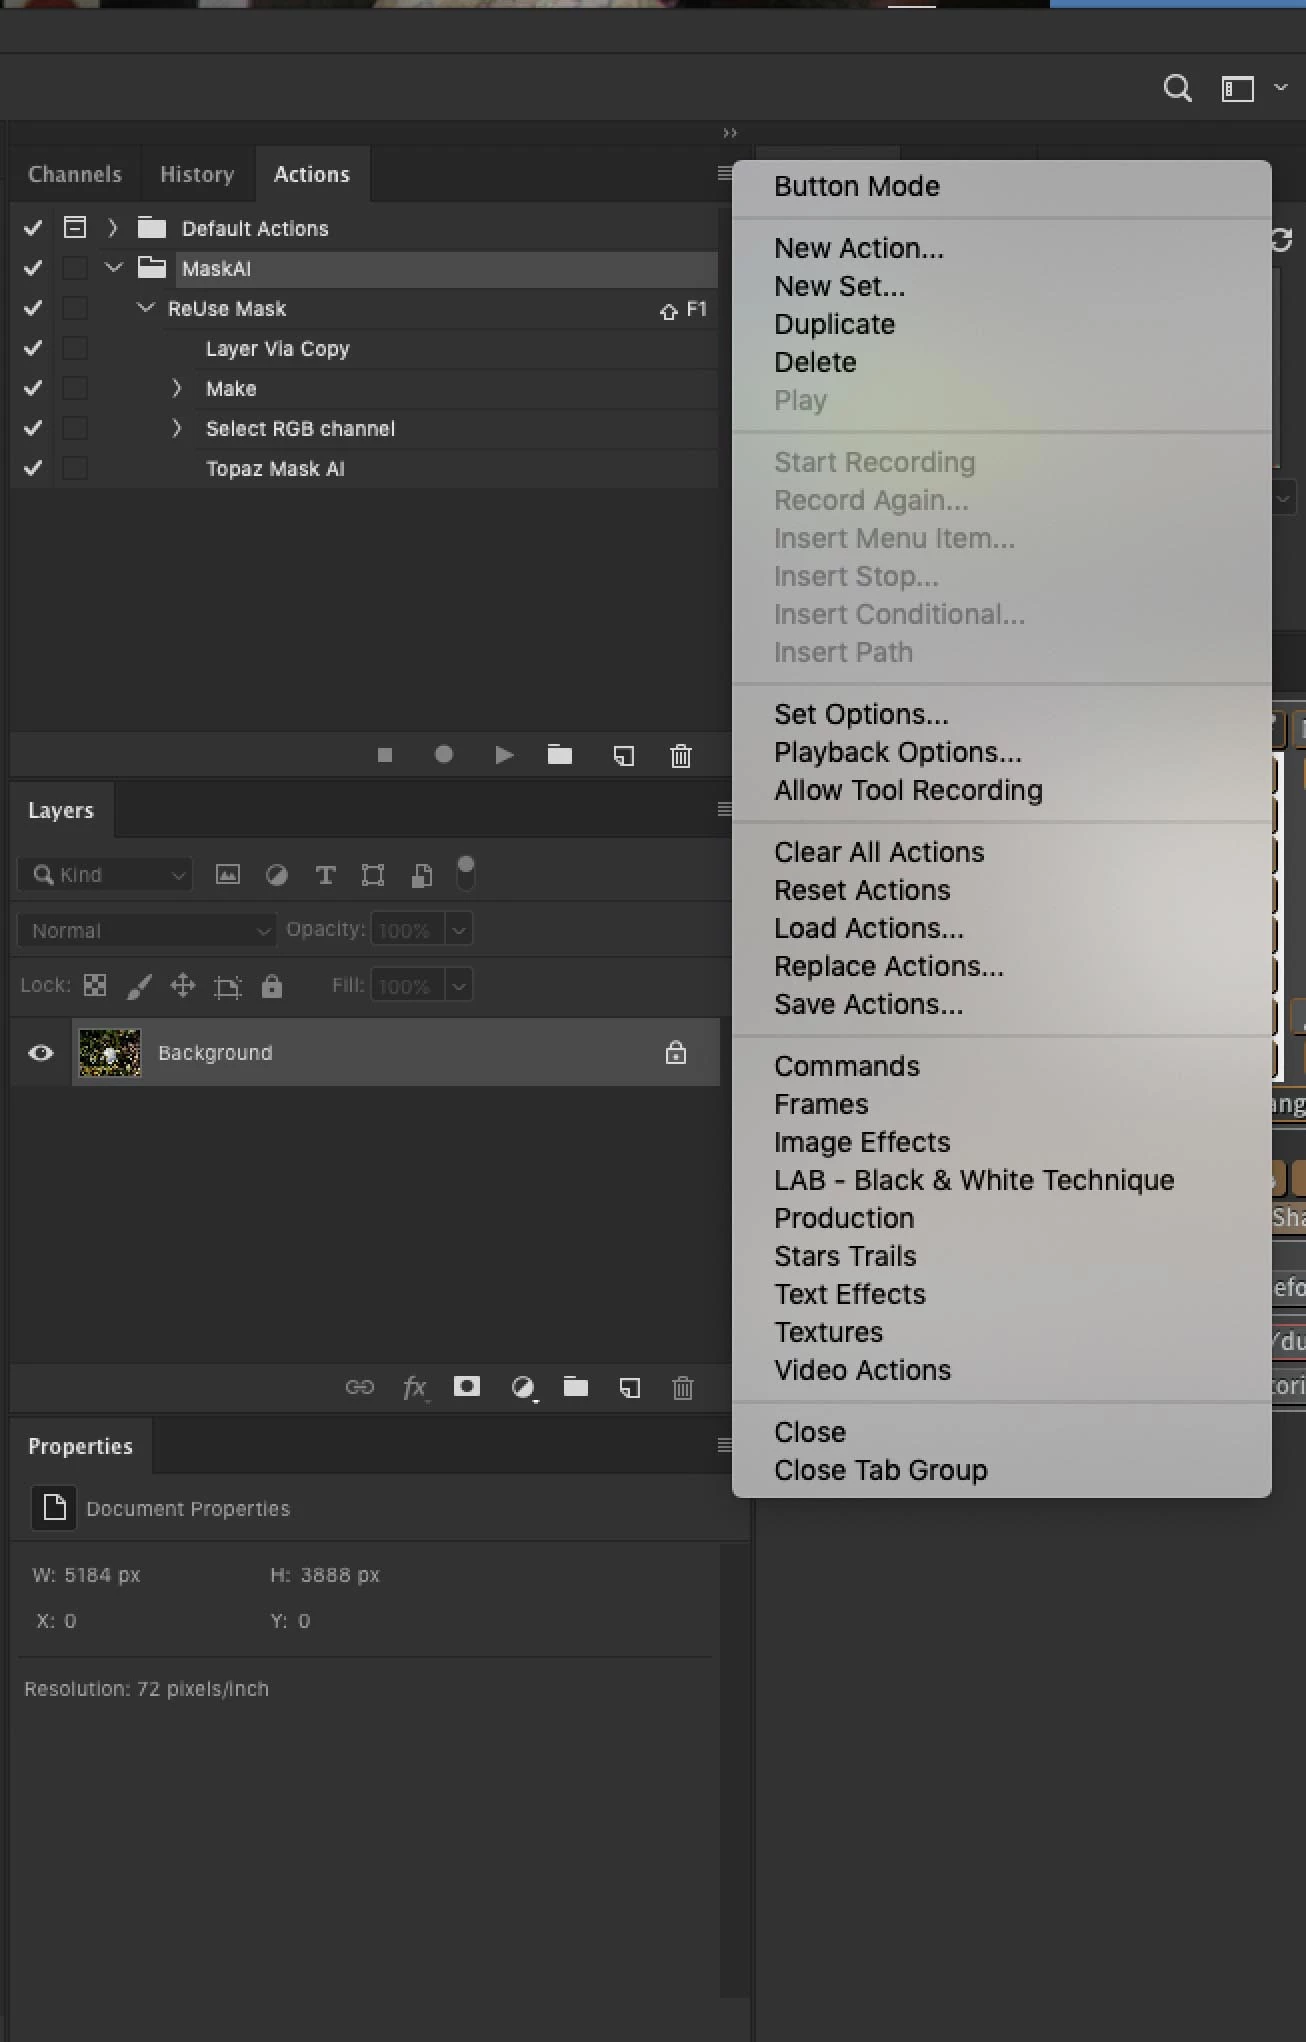This screenshot has height=2042, width=1306.
Task: Click Lock position move icon
Action: tap(183, 986)
